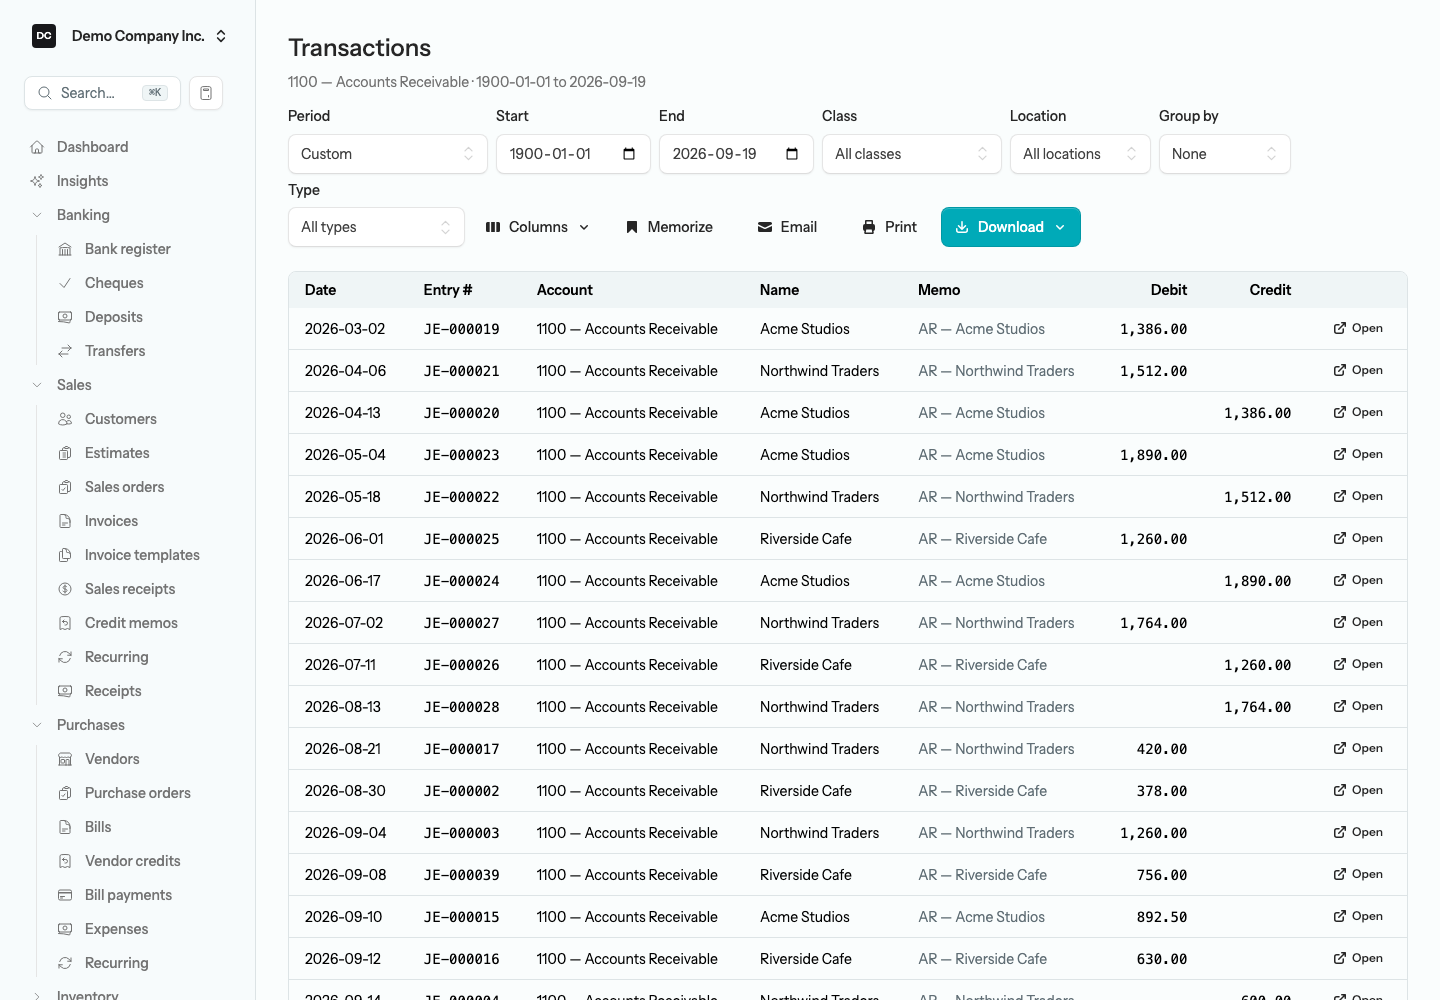
Task: Open the Group by None dropdown
Action: [1225, 154]
